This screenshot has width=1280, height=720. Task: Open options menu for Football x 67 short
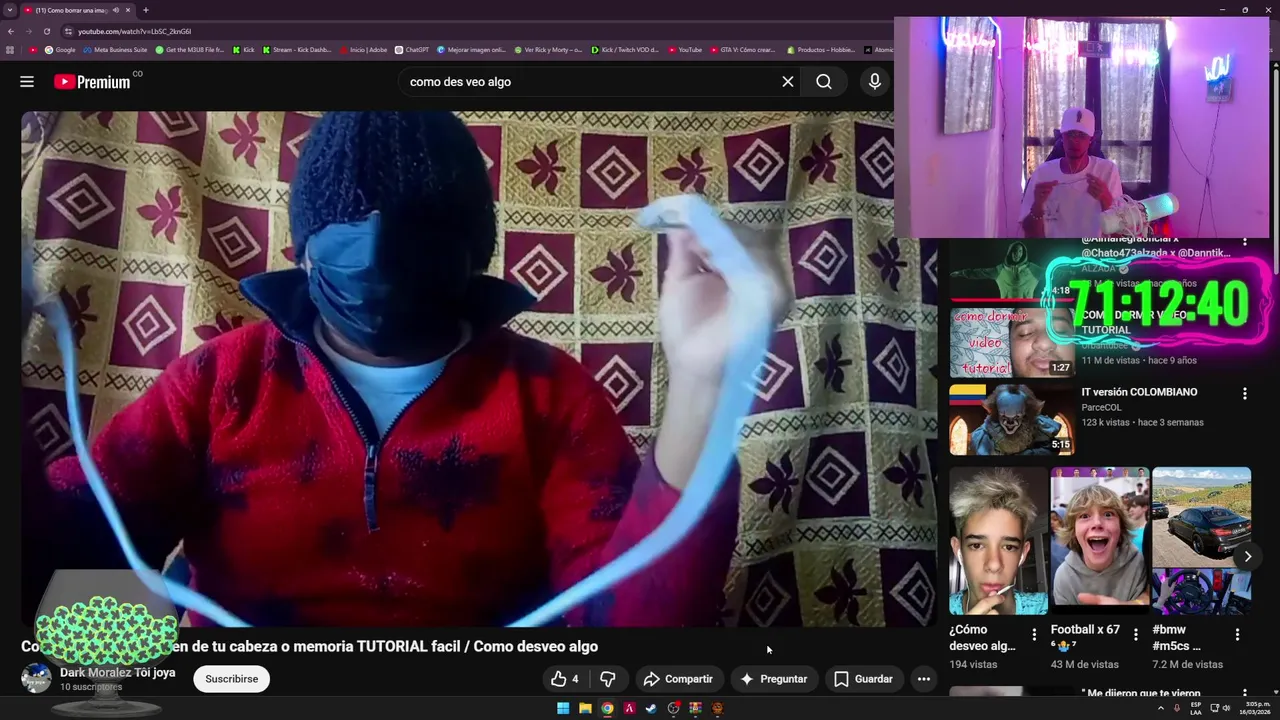pos(1135,634)
